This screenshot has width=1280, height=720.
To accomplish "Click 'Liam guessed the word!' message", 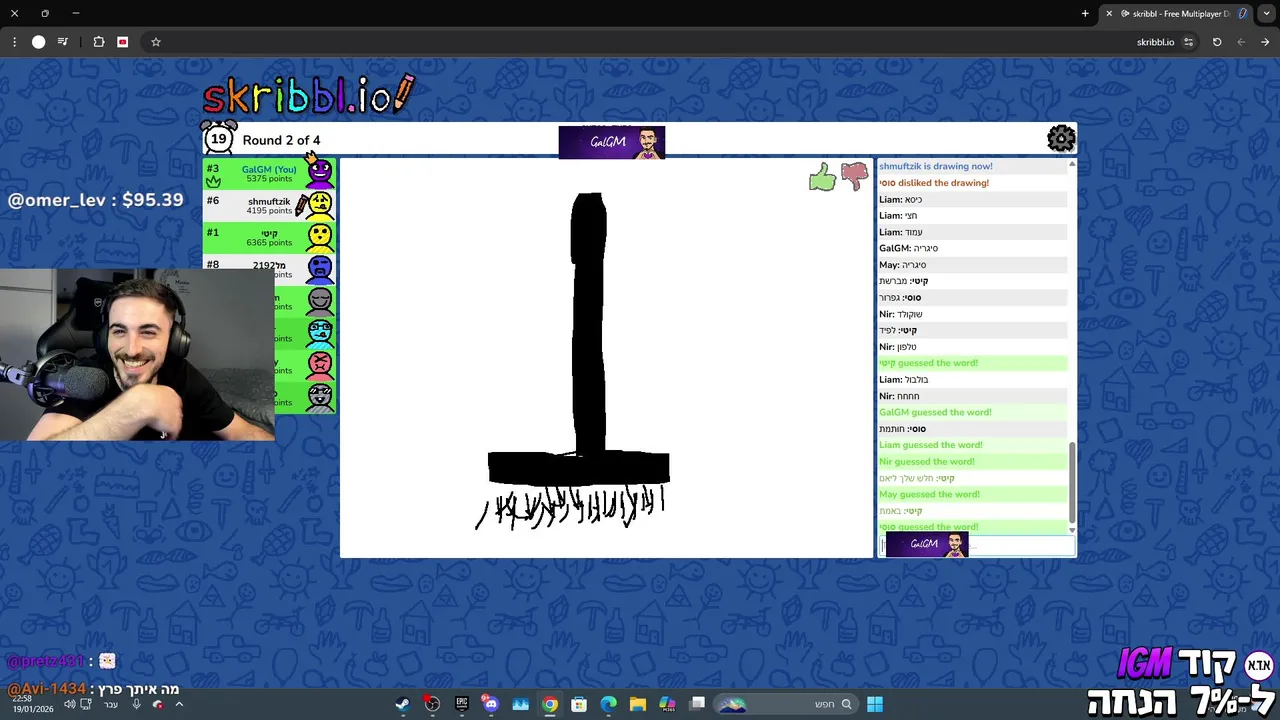I will tap(930, 445).
